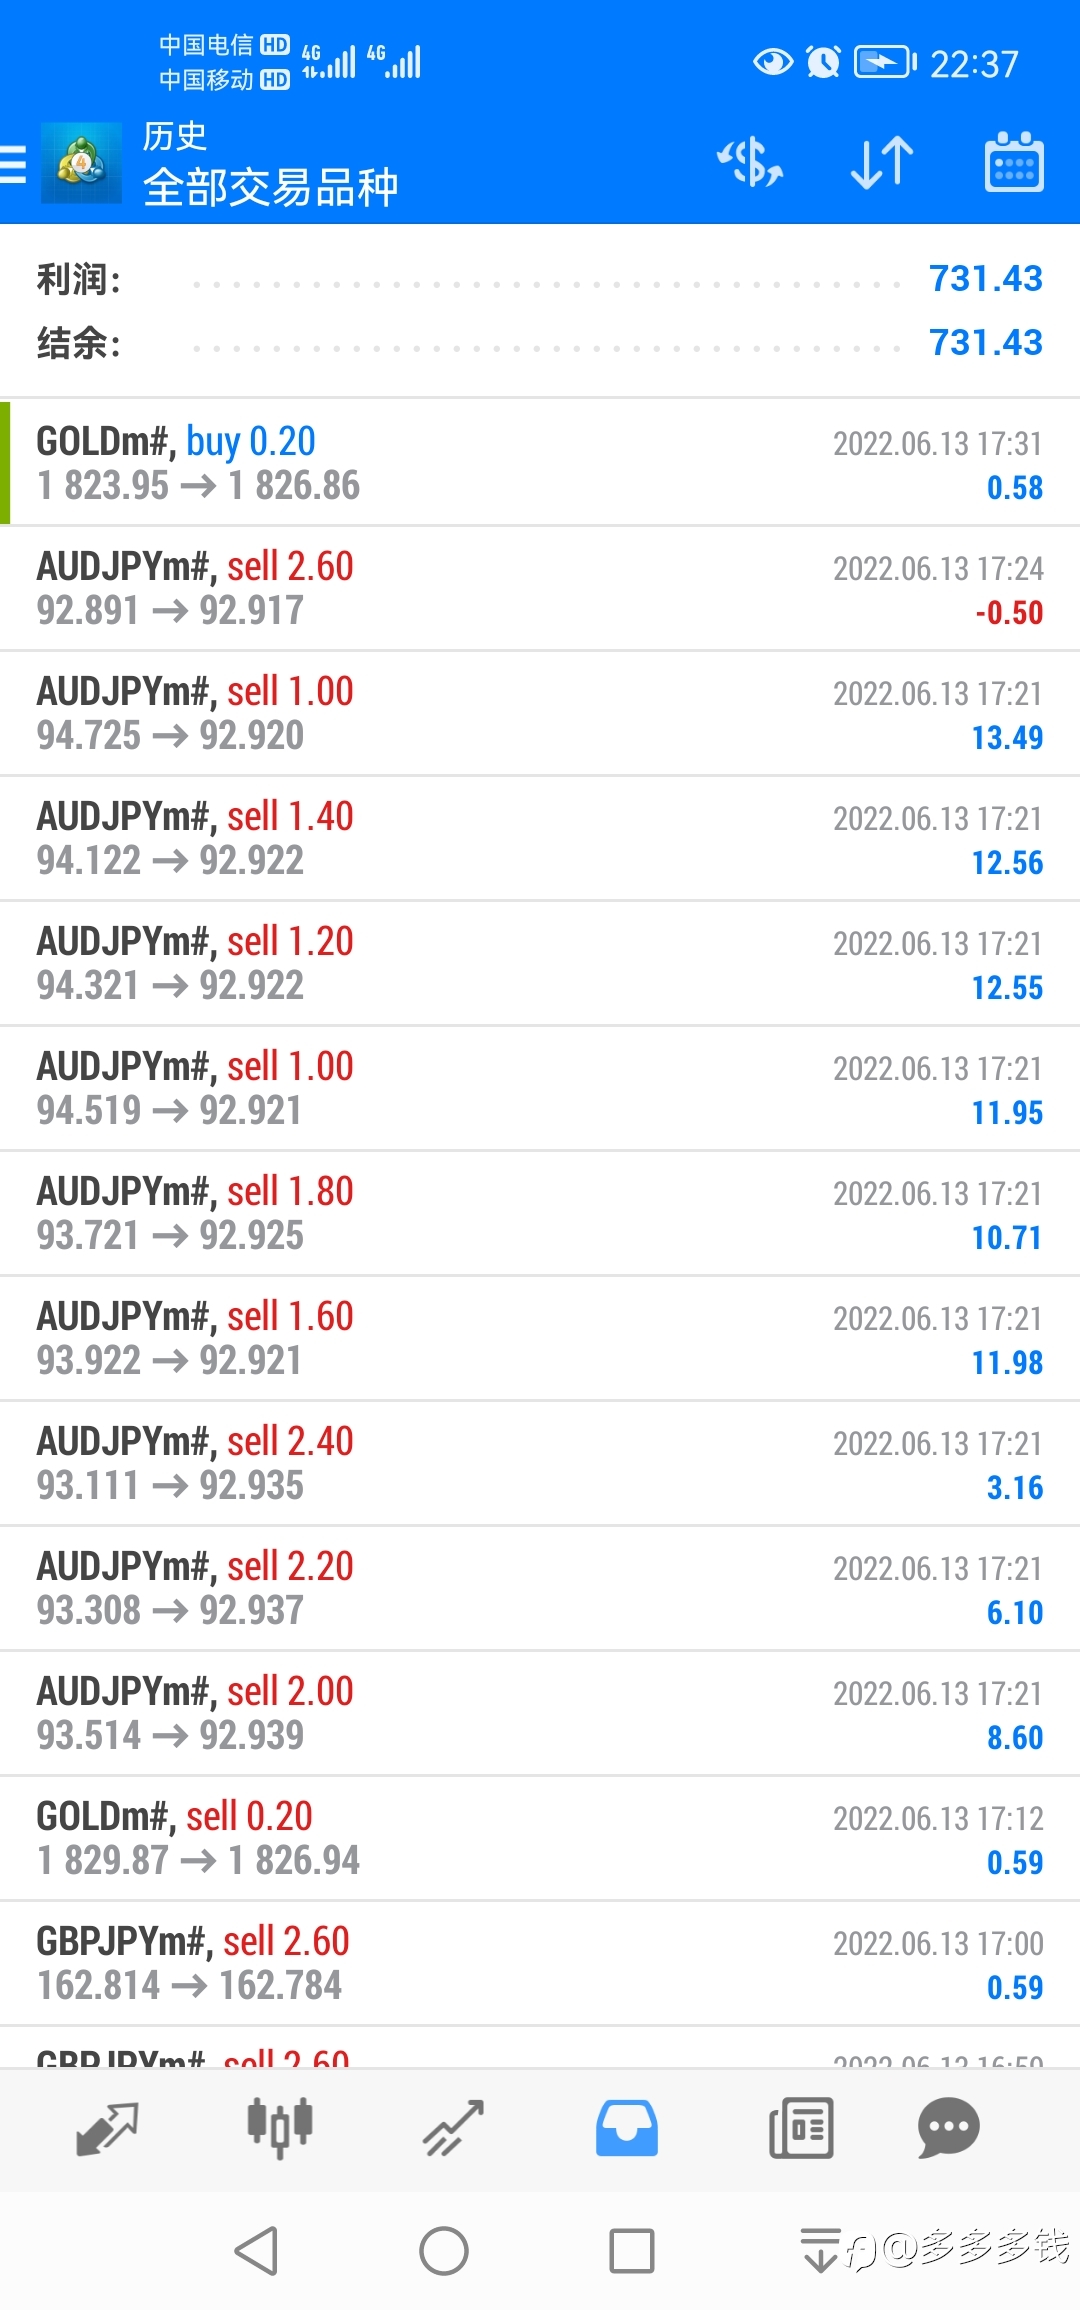Tap the 全部交易品种 header title
The image size is (1080, 2310).
[271, 187]
